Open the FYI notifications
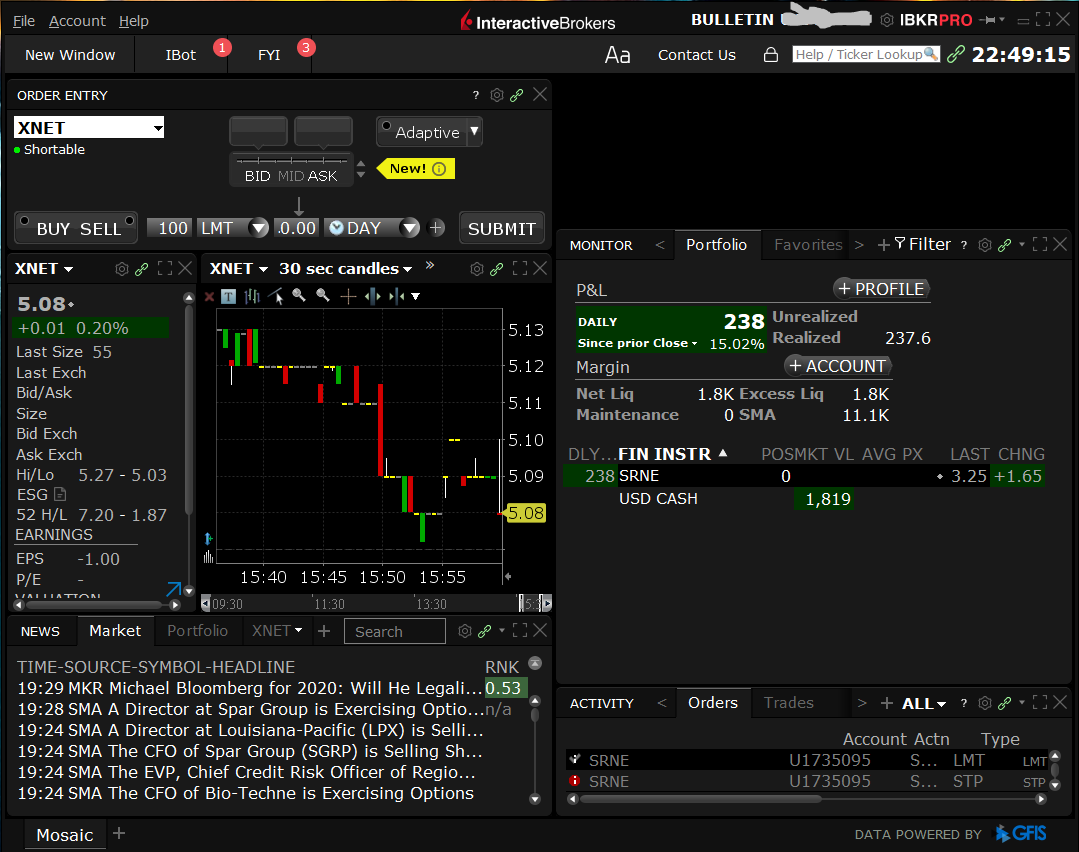 [x=269, y=55]
